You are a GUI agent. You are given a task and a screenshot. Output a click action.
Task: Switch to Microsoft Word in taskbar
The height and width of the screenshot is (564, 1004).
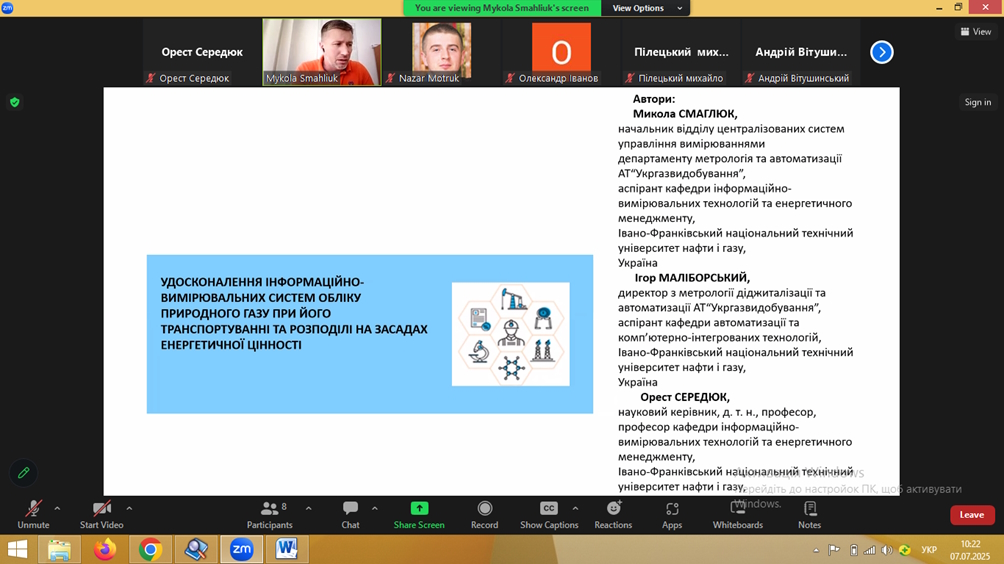(287, 549)
